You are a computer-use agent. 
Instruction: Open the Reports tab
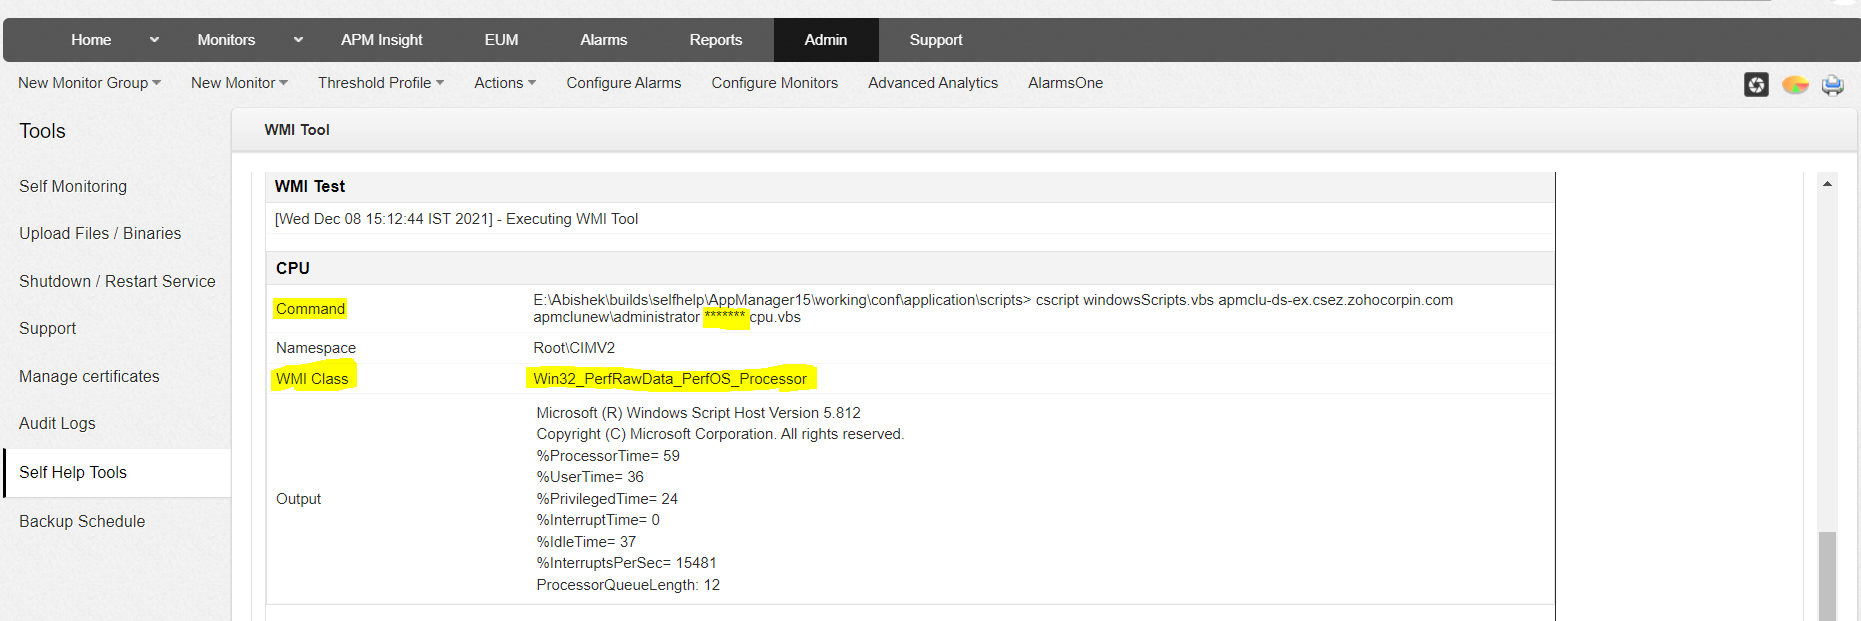(x=715, y=40)
